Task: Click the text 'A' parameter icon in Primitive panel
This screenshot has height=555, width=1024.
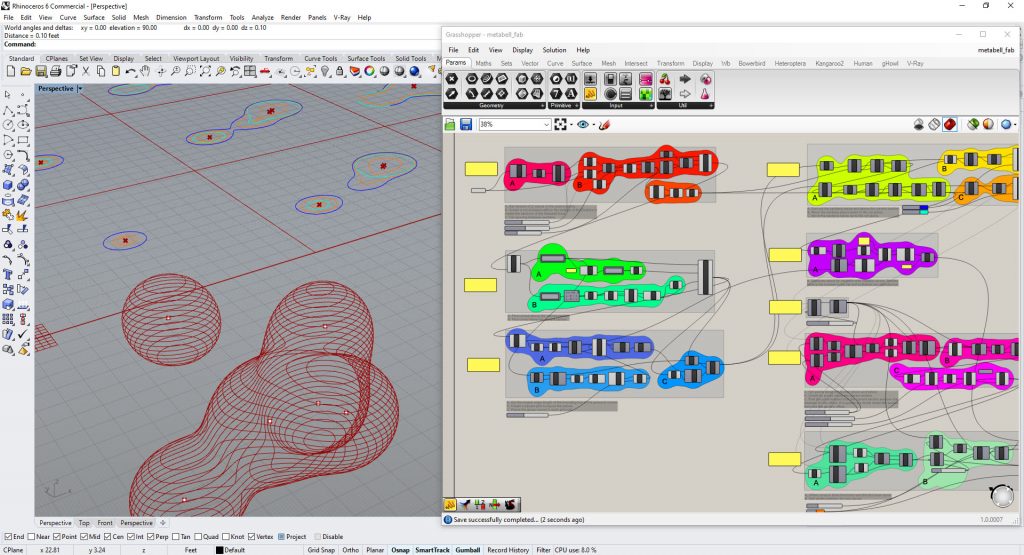Action: pos(571,94)
